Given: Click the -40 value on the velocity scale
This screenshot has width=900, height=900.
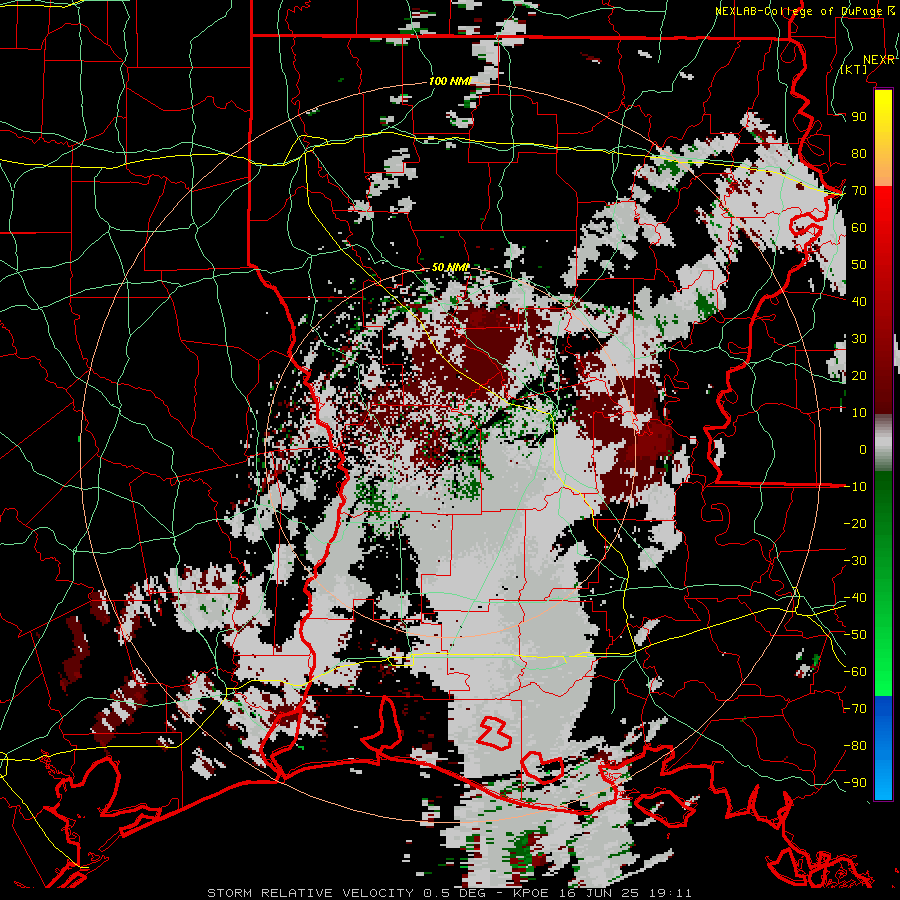Looking at the screenshot, I should pos(855,598).
